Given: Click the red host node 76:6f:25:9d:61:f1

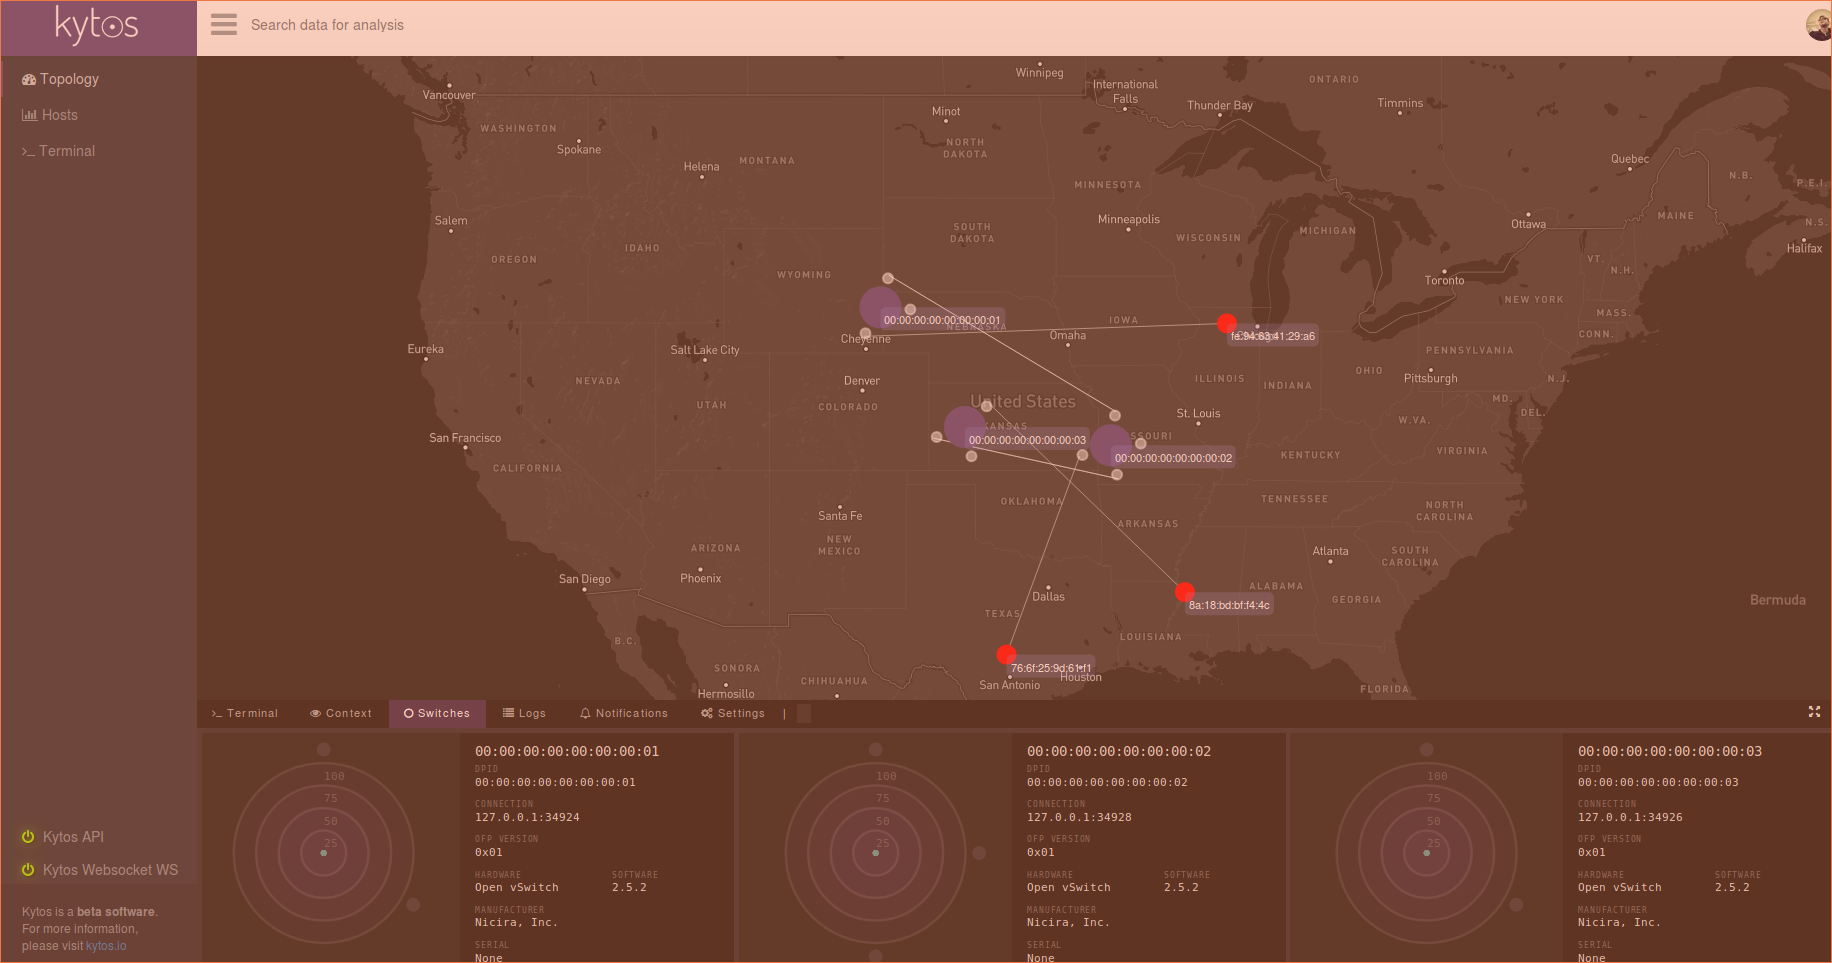Looking at the screenshot, I should 1007,655.
